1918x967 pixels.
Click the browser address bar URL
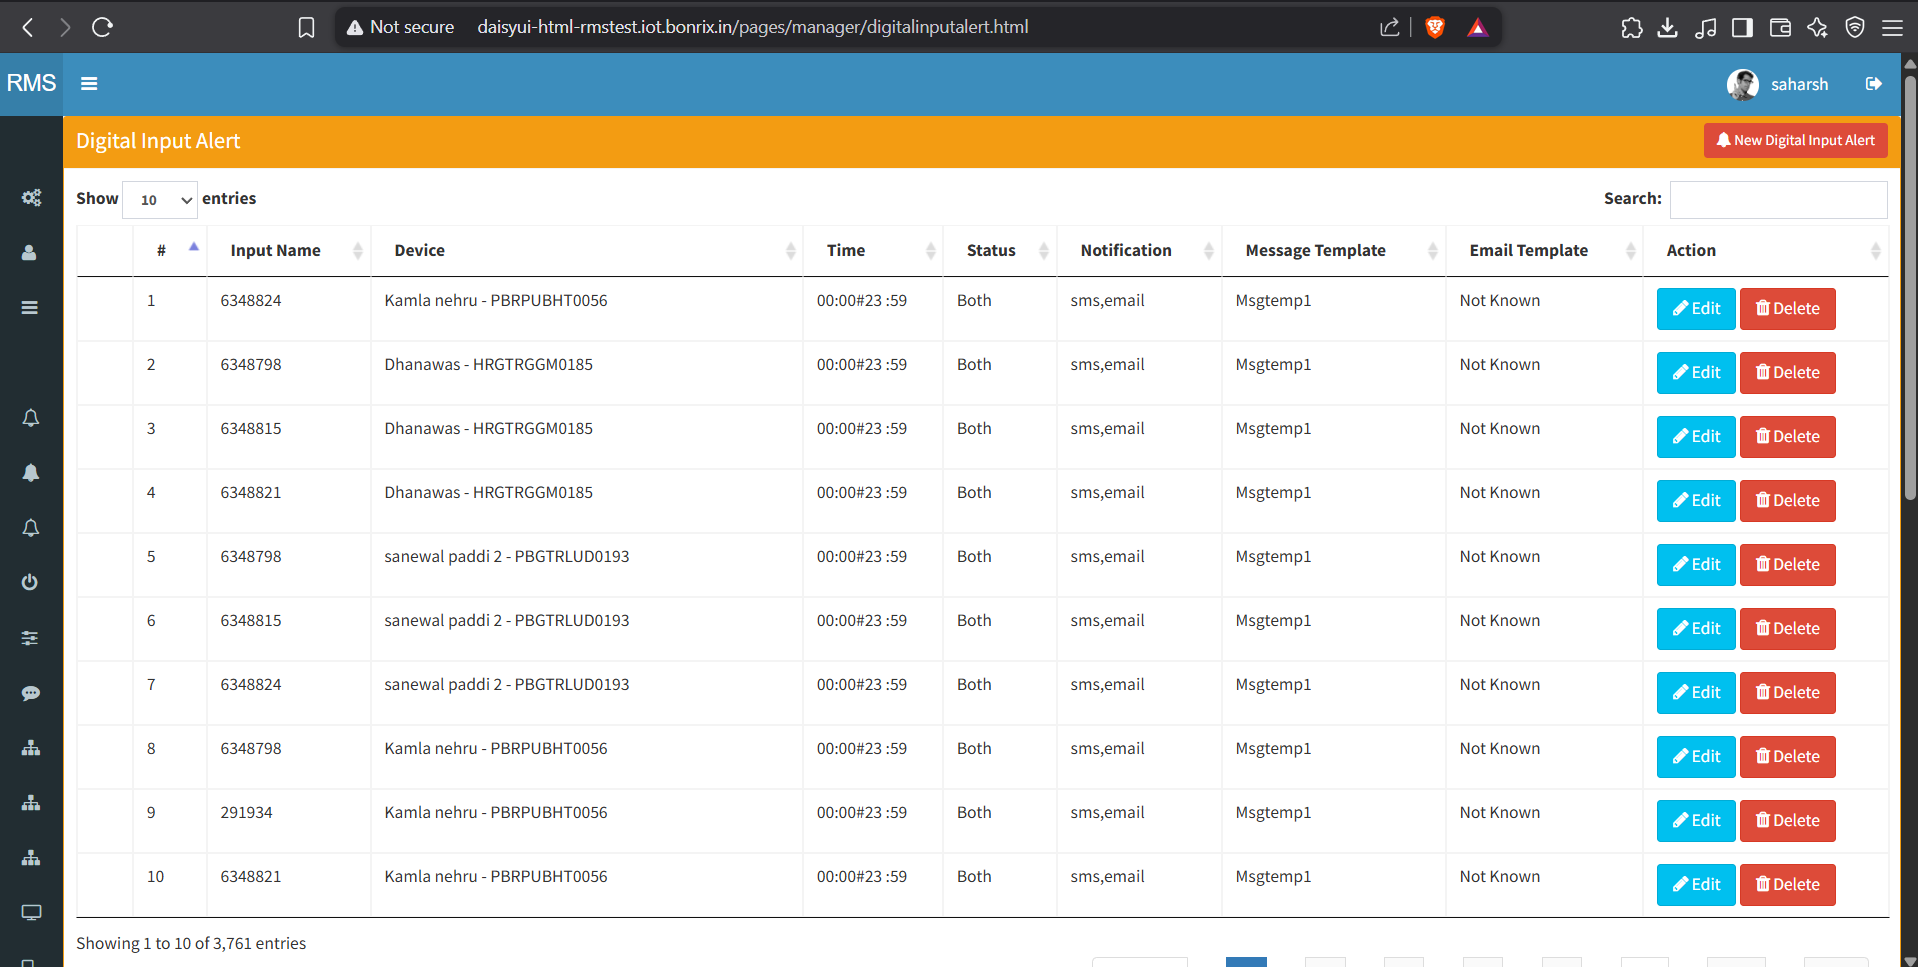click(x=752, y=27)
